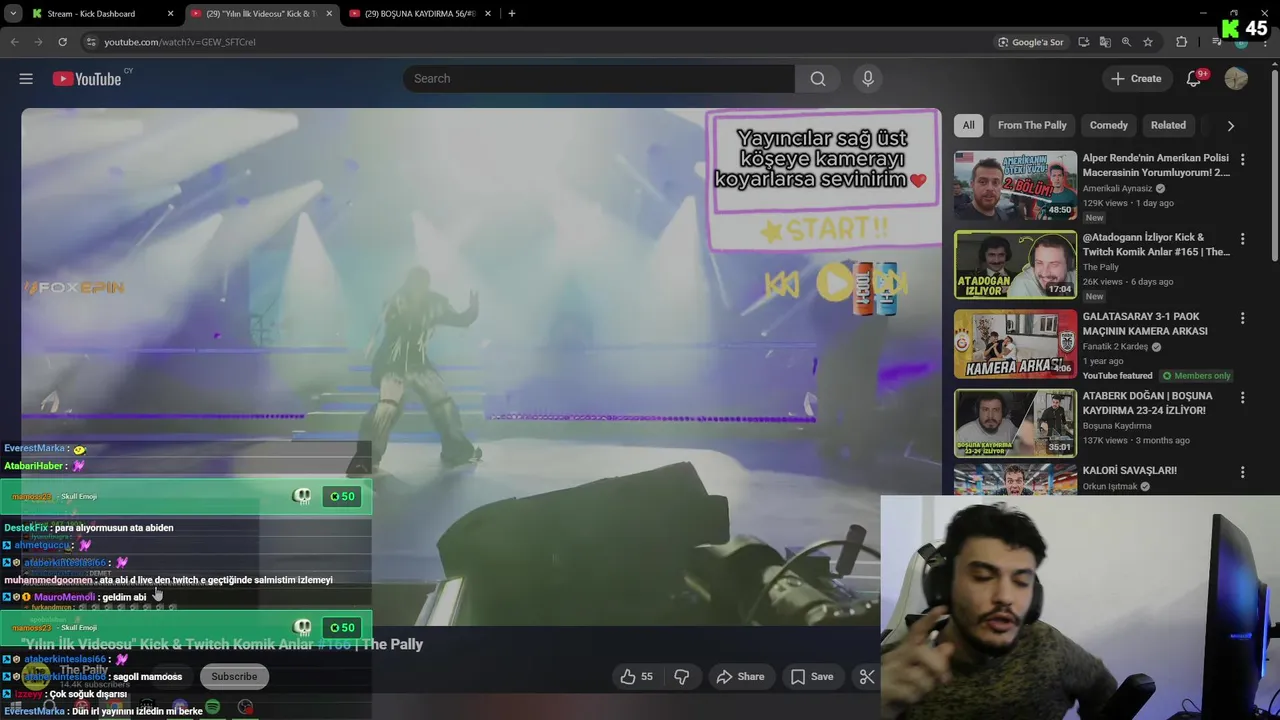
Task: Open Ataberk Doğan Boşuna Kaydırma thumbnail
Action: [1015, 423]
